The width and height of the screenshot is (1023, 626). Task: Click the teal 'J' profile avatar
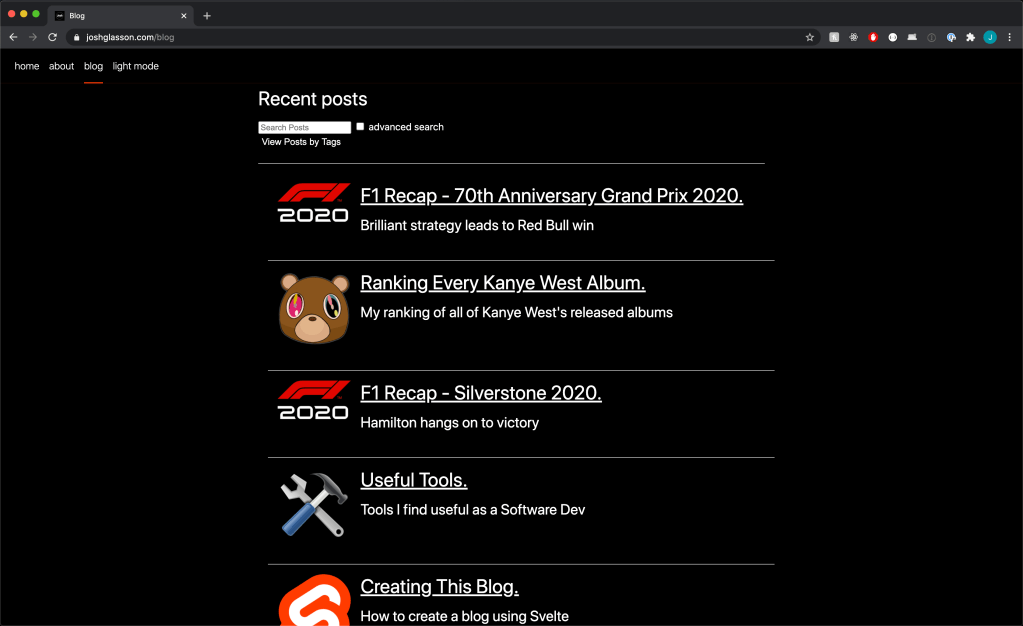click(989, 37)
